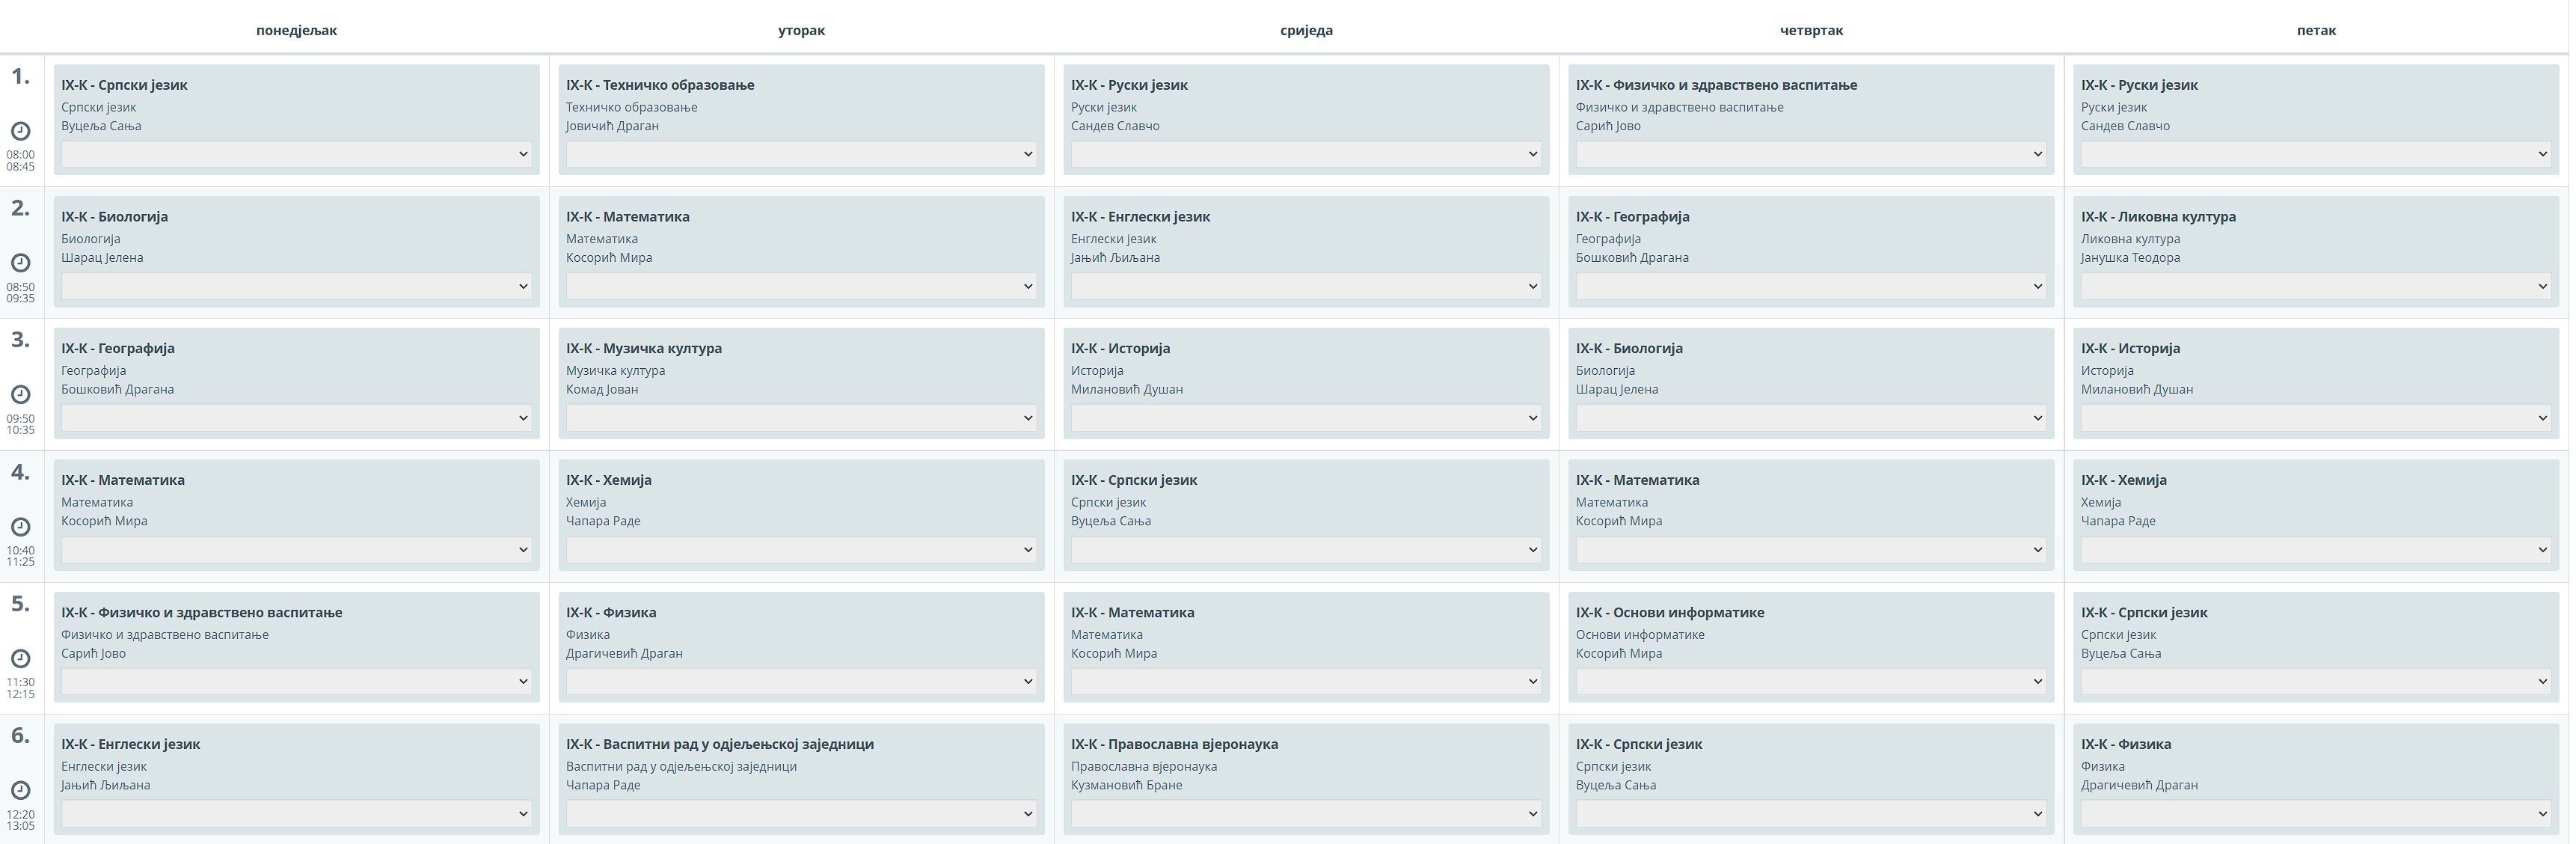Open dropdown under Tuesday Музичка култура
The height and width of the screenshot is (844, 2576).
click(x=801, y=418)
